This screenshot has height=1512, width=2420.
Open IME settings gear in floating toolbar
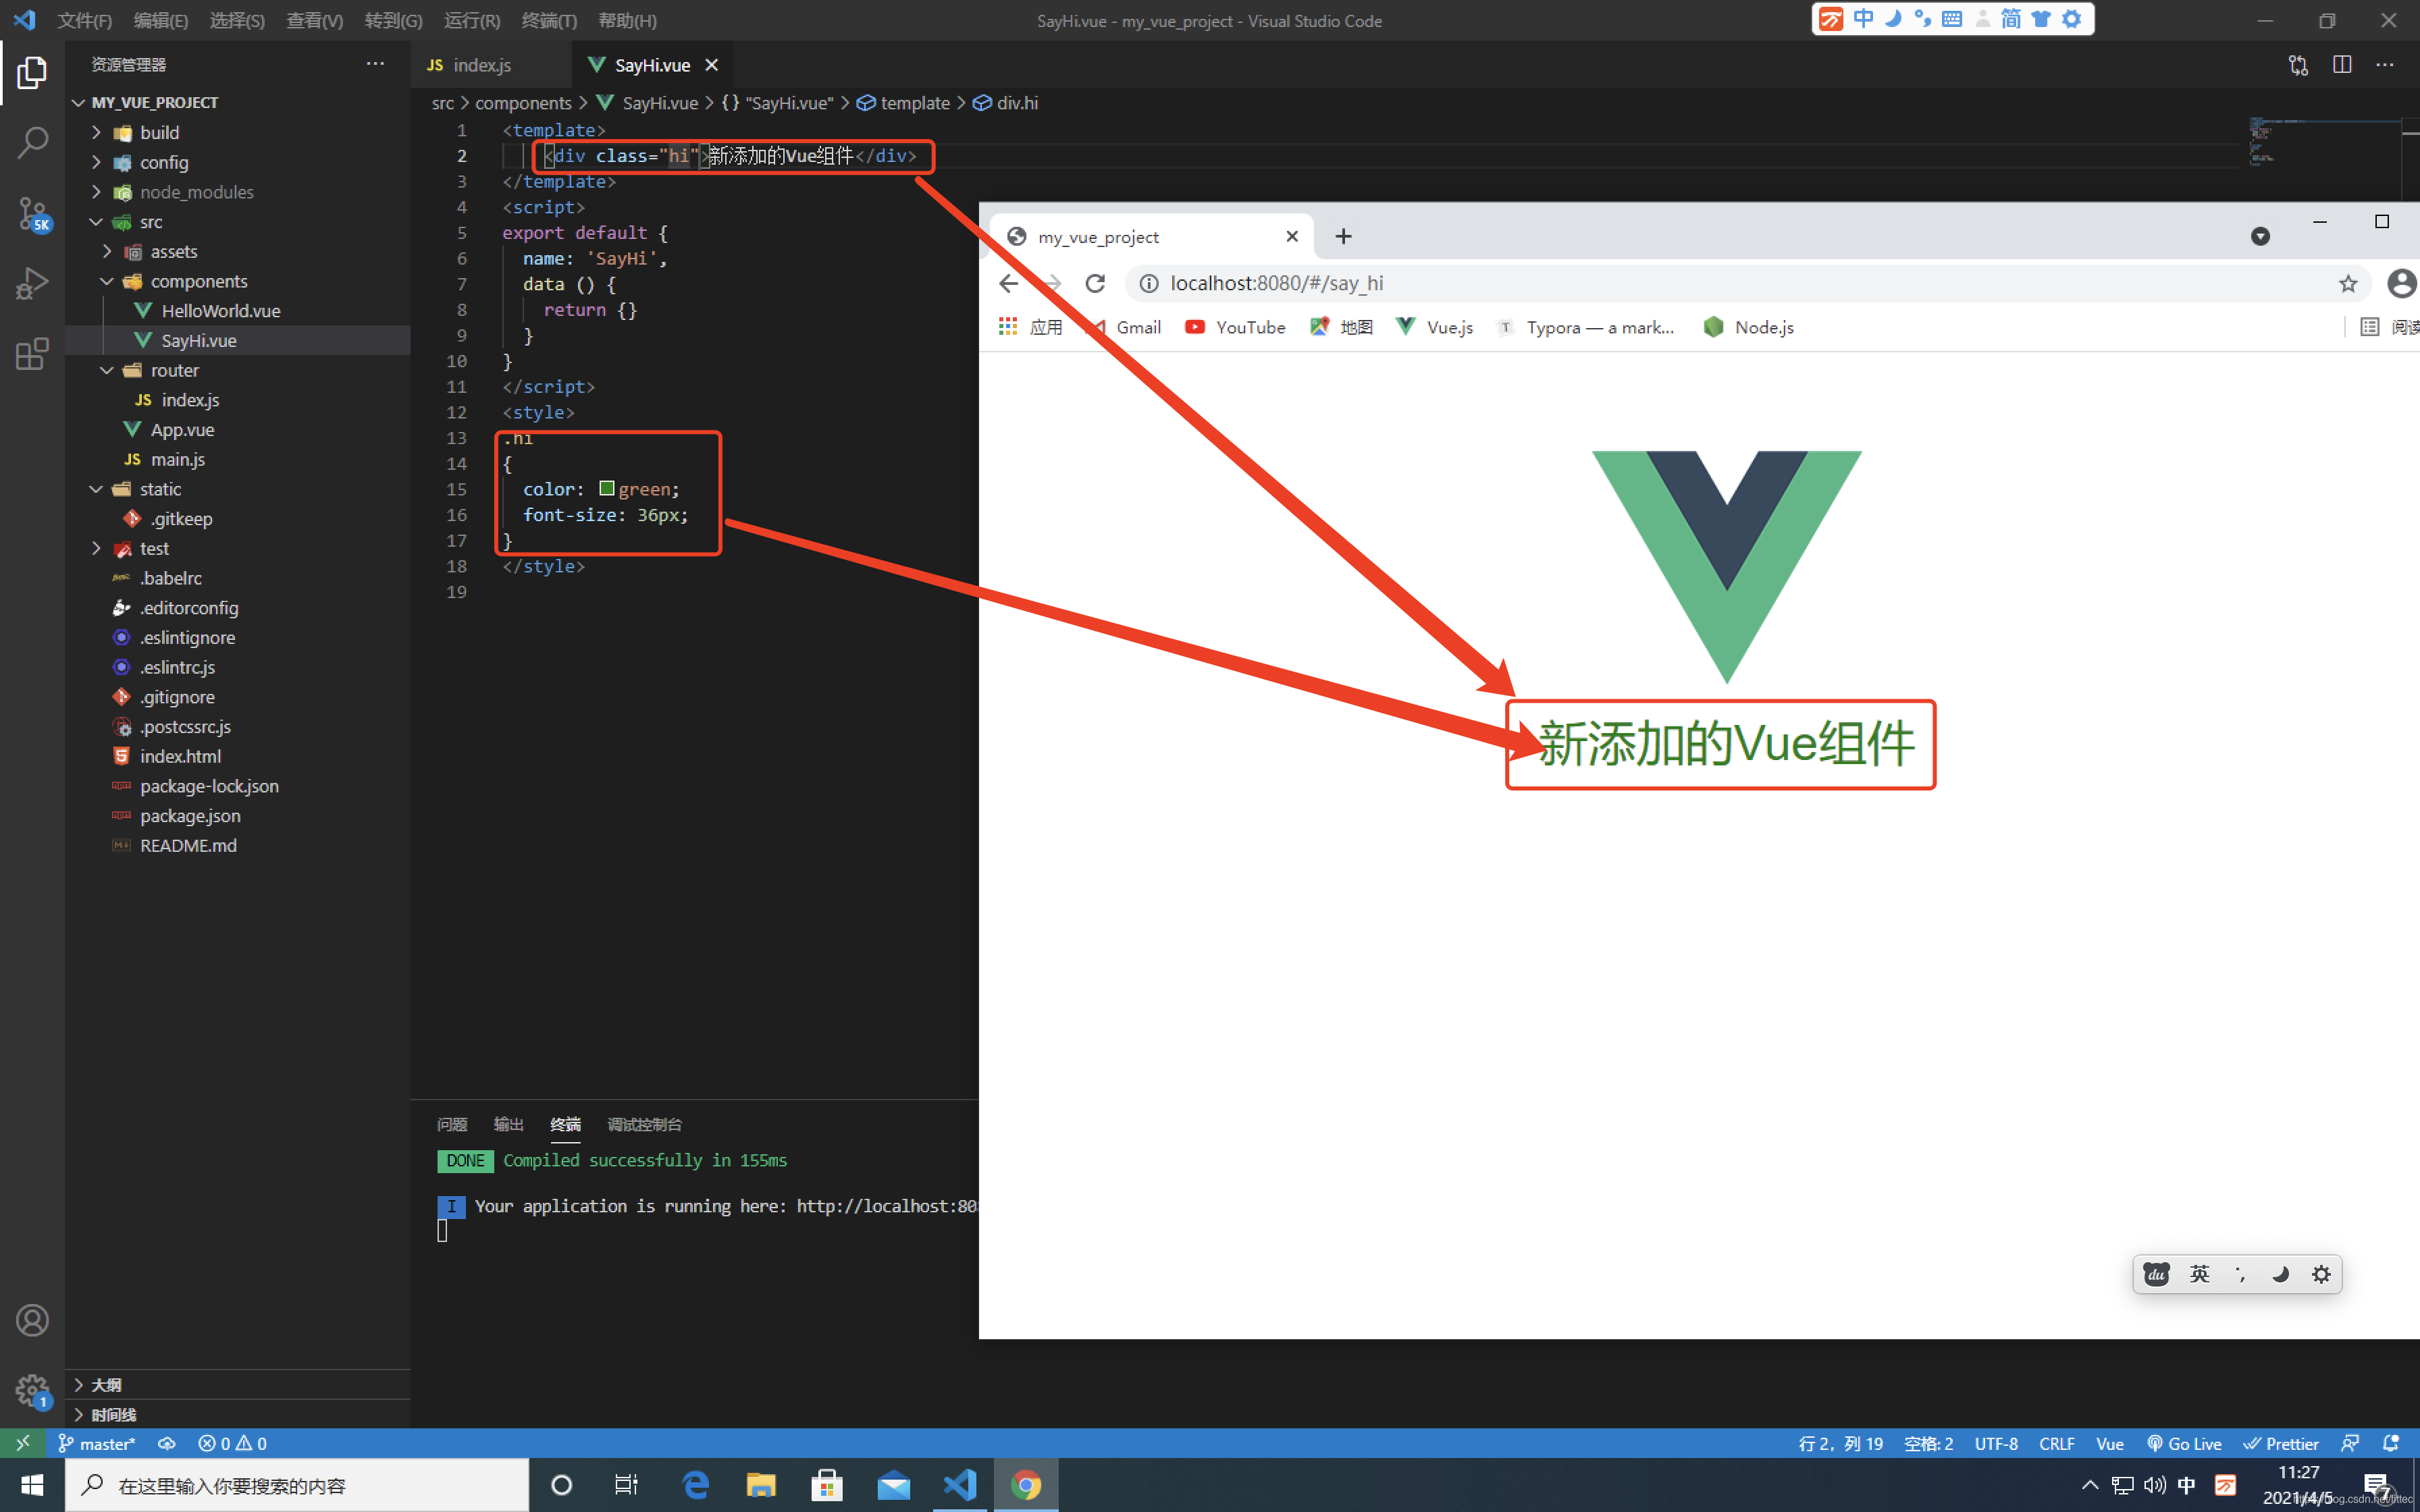(2321, 1274)
